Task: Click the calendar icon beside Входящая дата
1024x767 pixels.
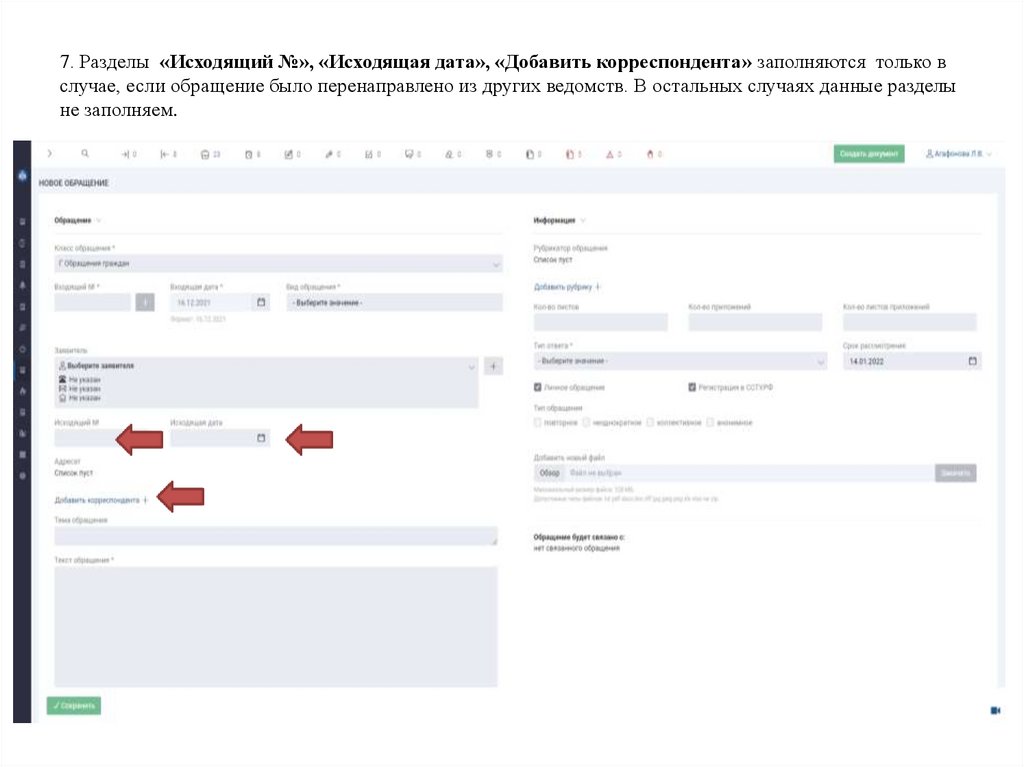Action: [x=261, y=301]
